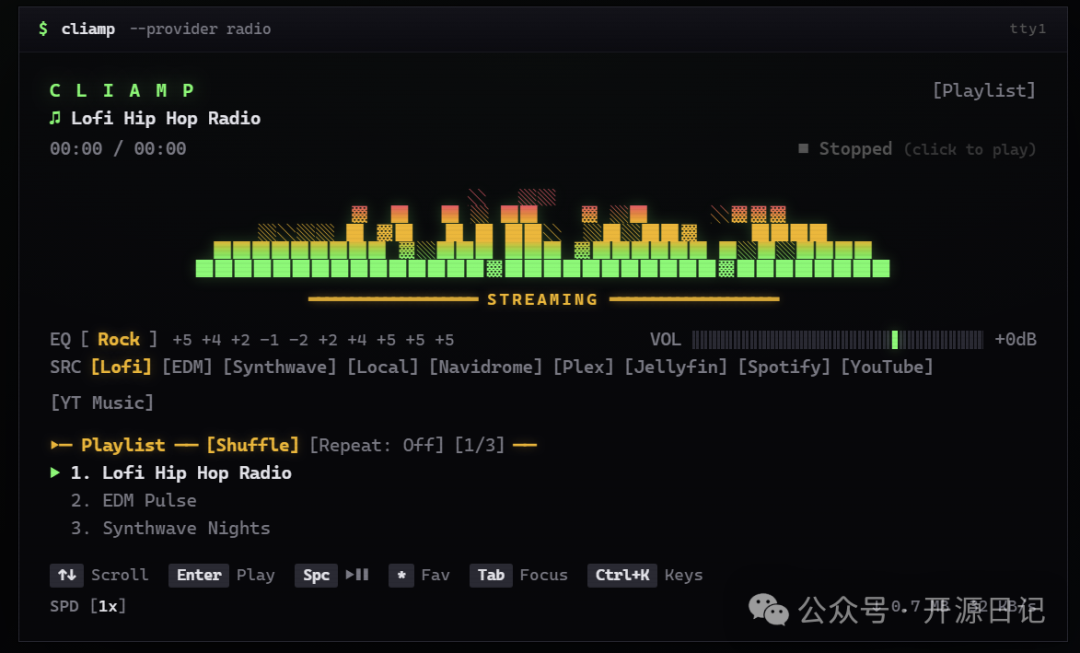The height and width of the screenshot is (653, 1080).
Task: Open the Rock EQ preset selector
Action: (x=118, y=340)
